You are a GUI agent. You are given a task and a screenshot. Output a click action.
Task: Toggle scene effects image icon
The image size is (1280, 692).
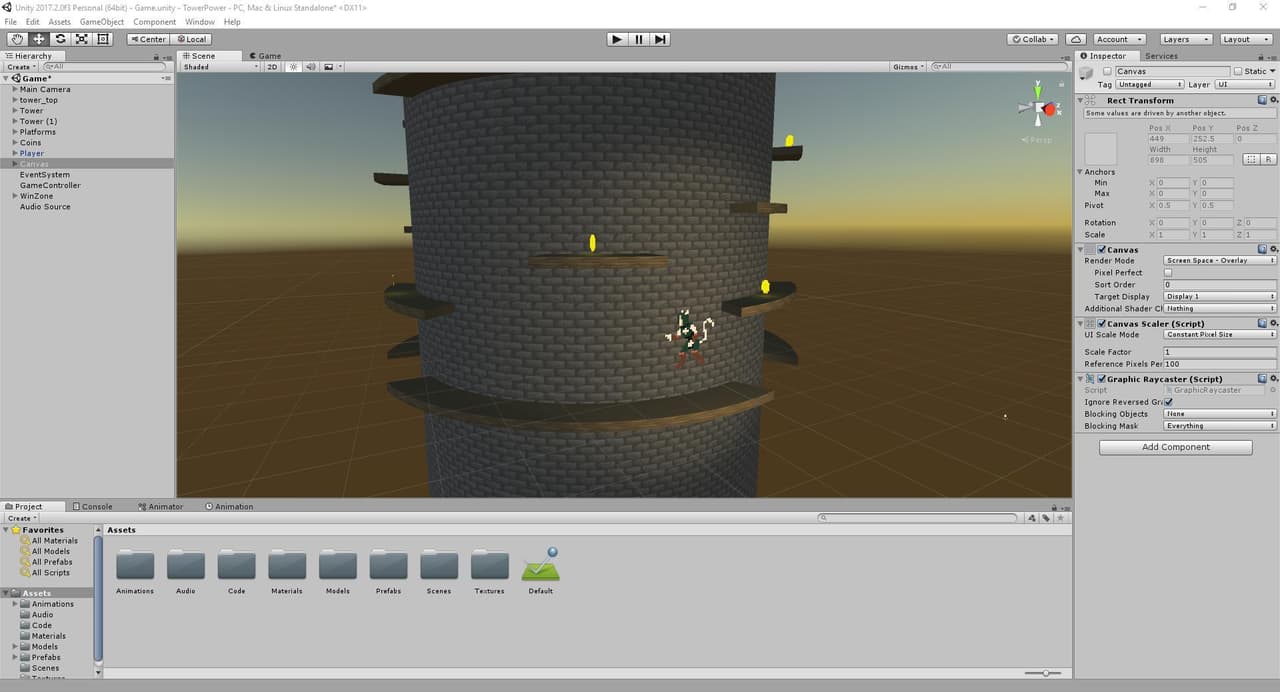(x=328, y=67)
